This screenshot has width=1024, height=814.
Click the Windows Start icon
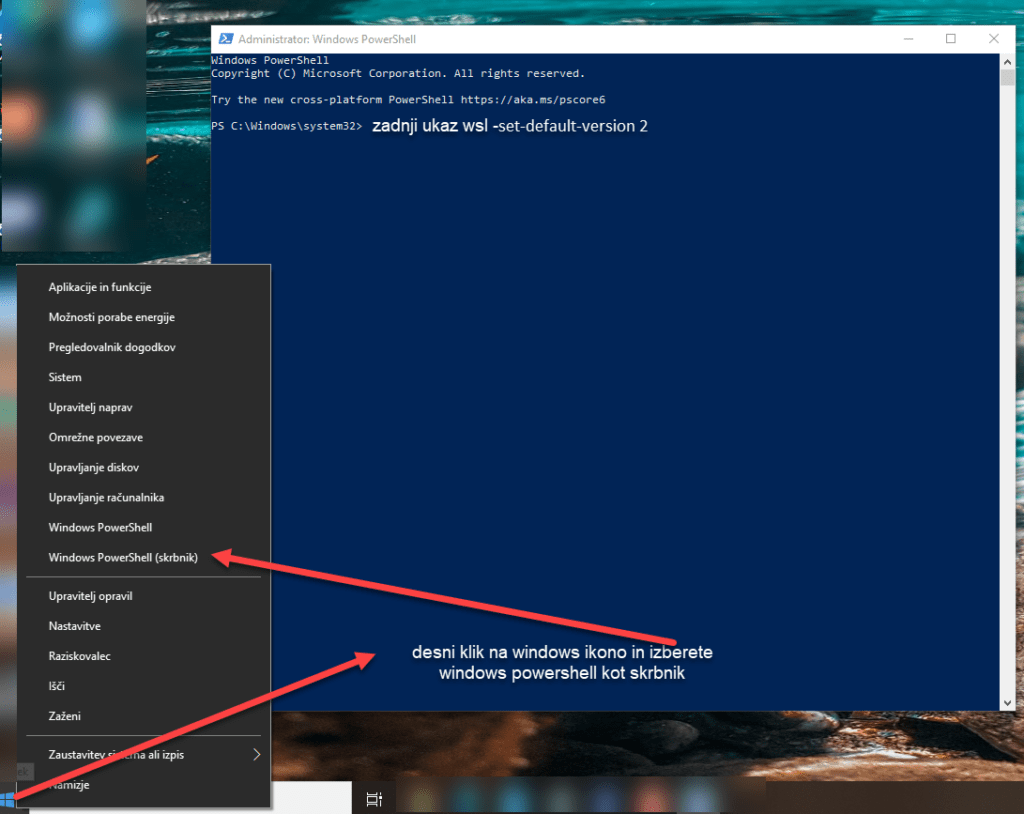click(7, 800)
